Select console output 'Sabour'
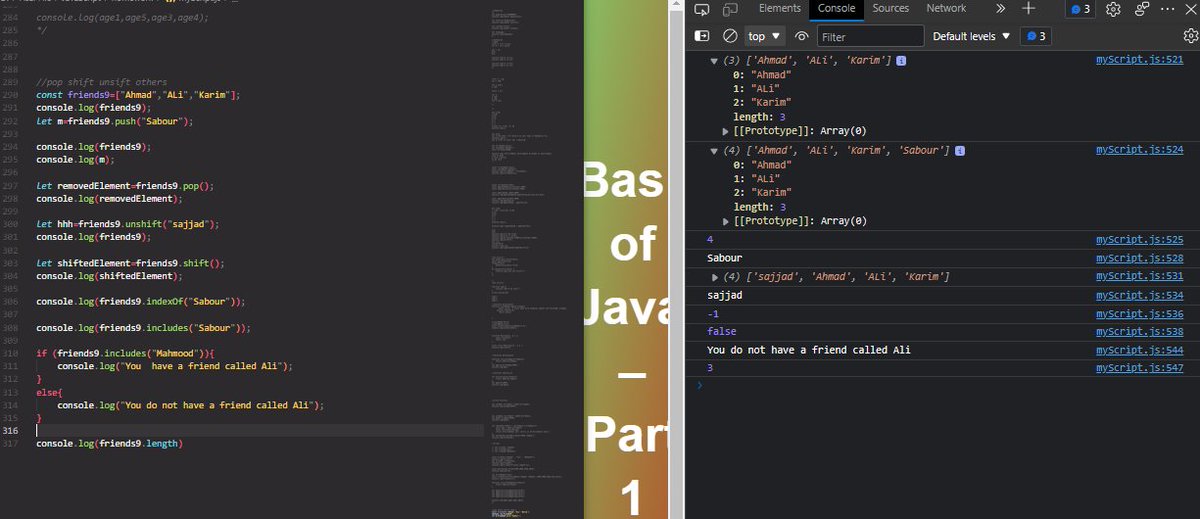Image resolution: width=1200 pixels, height=519 pixels. 724,258
